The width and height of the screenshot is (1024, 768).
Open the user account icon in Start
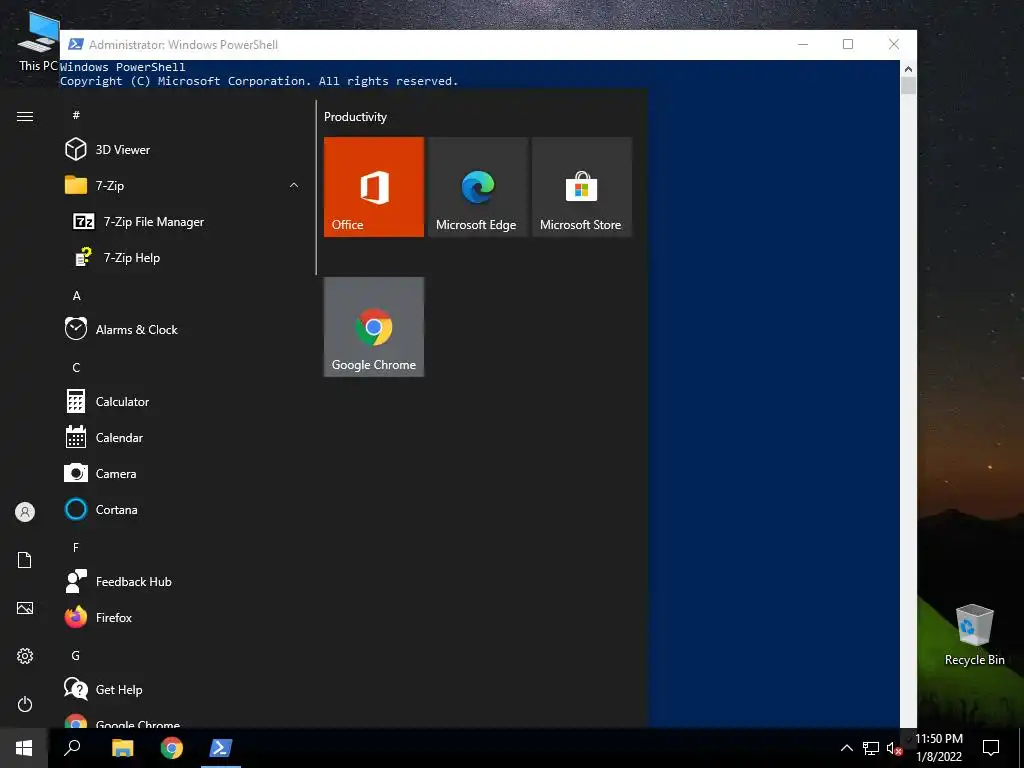pyautogui.click(x=25, y=512)
